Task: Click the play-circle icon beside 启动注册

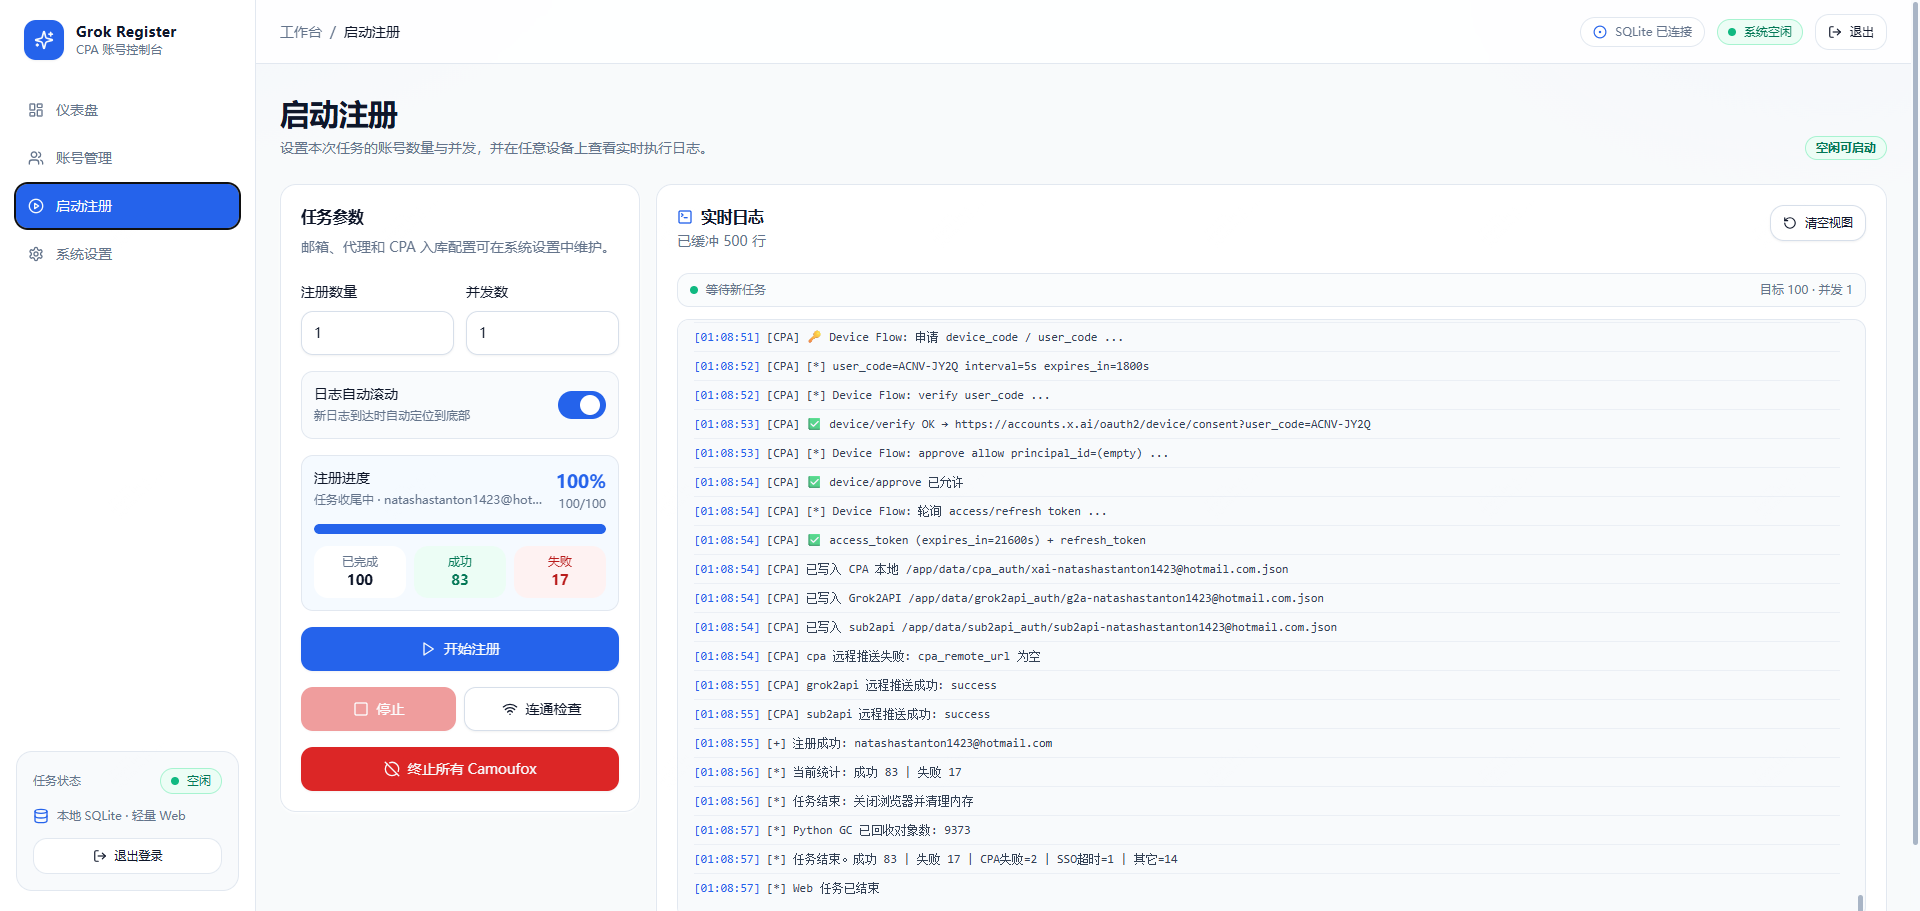Action: coord(36,206)
